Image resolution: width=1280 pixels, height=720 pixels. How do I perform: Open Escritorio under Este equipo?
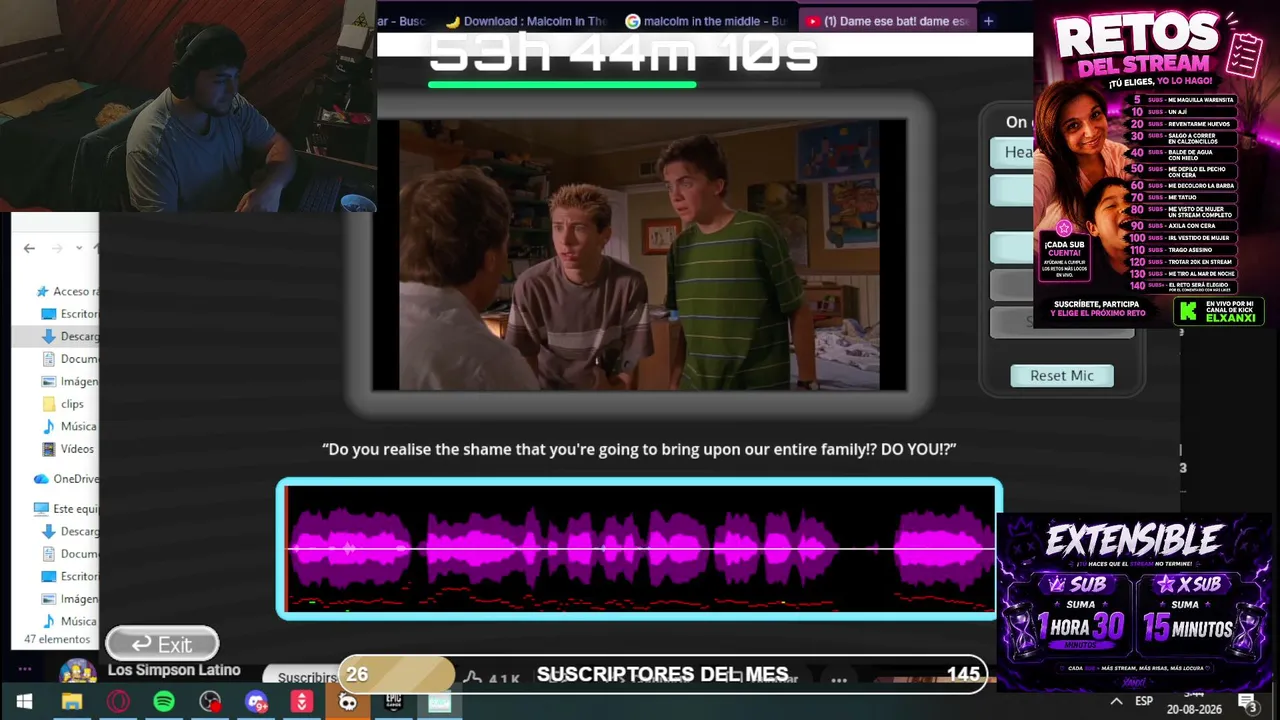70,576
